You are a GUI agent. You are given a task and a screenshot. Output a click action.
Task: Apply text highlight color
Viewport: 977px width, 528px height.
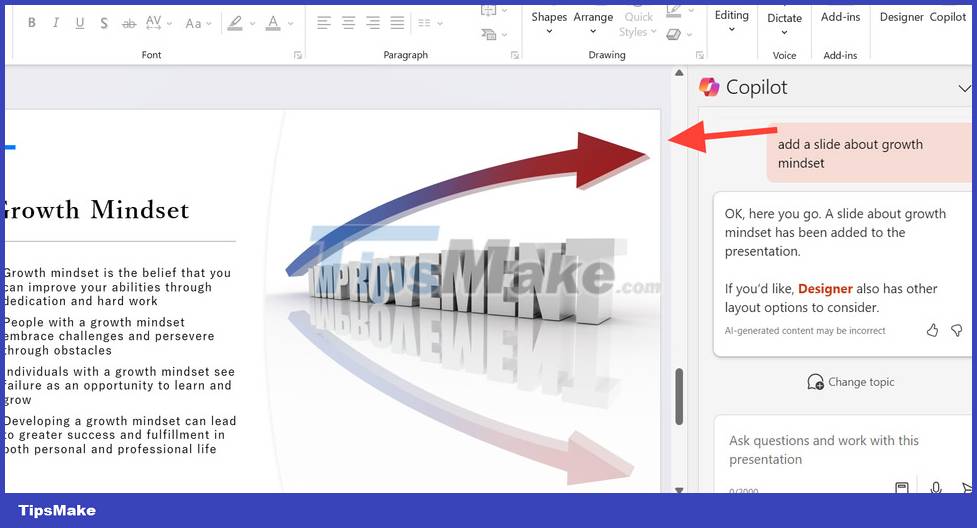point(235,24)
